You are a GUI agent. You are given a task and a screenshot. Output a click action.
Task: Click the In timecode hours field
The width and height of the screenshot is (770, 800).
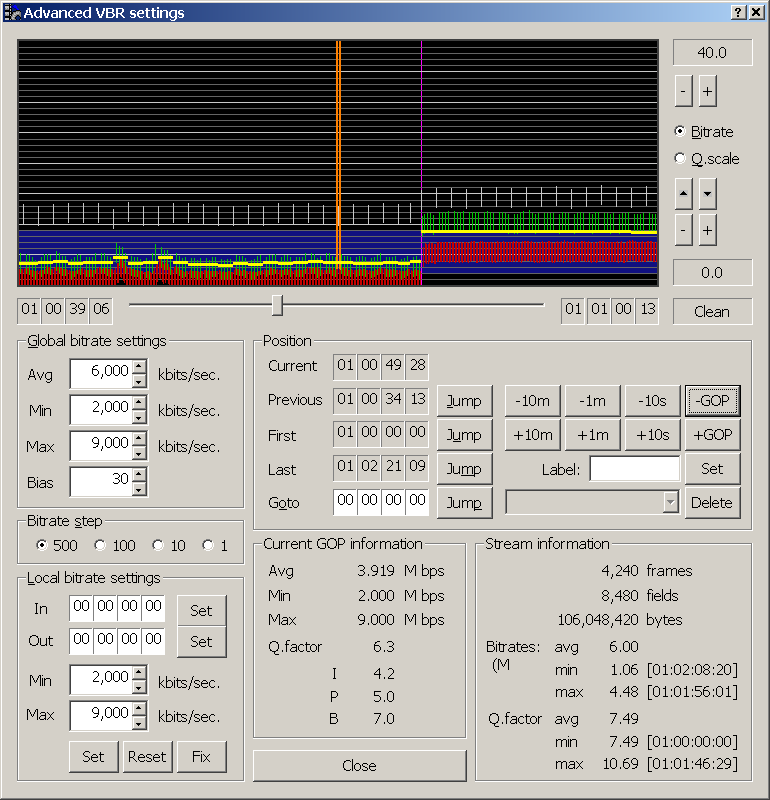point(82,608)
